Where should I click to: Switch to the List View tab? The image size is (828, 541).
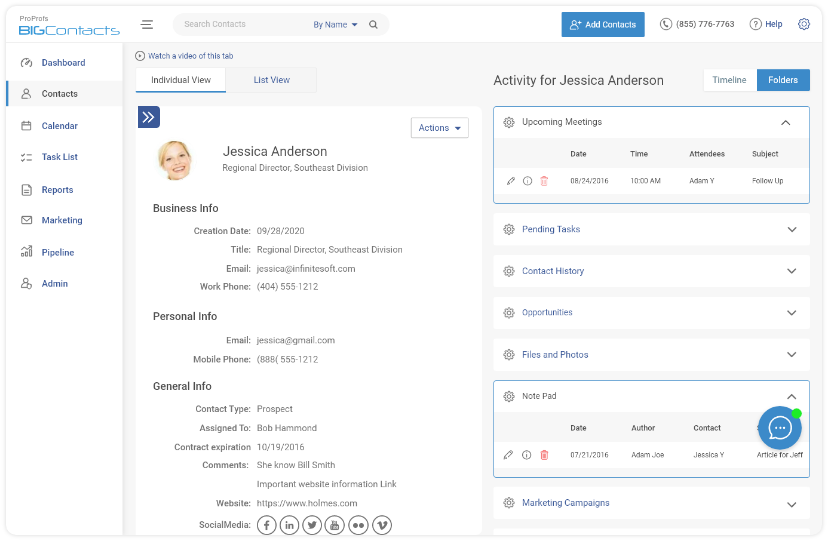[x=271, y=80]
